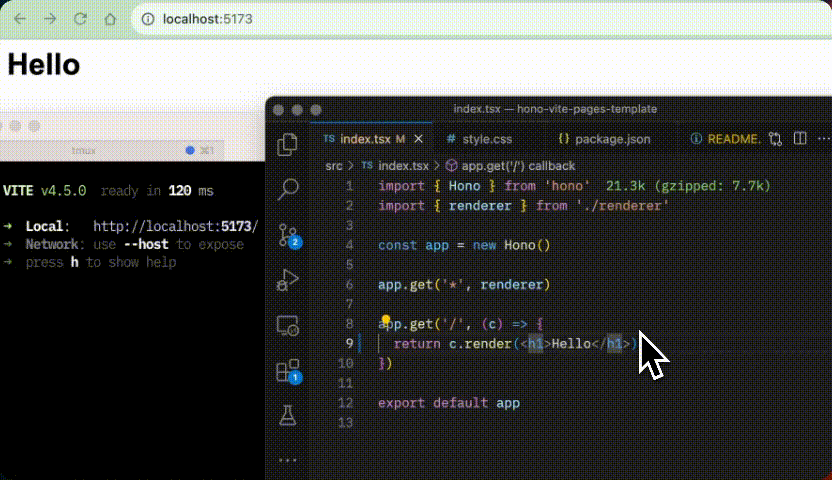Click 'c.render' on line 9
Image resolution: width=832 pixels, height=480 pixels.
point(480,344)
